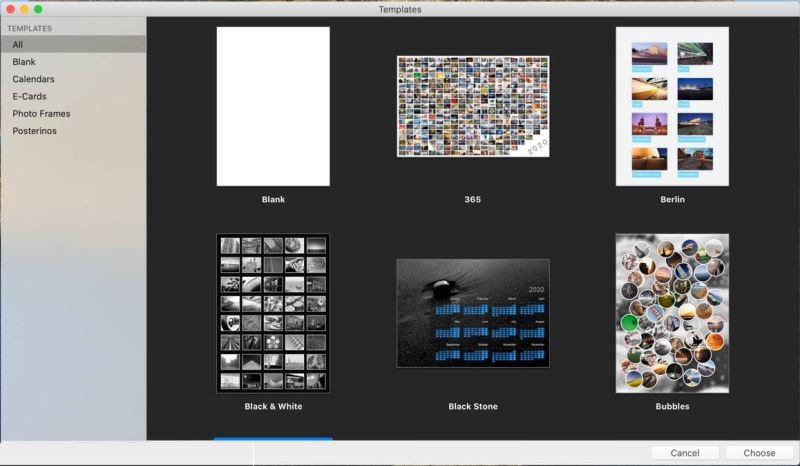
Task: Click the Cancel button
Action: (x=685, y=453)
